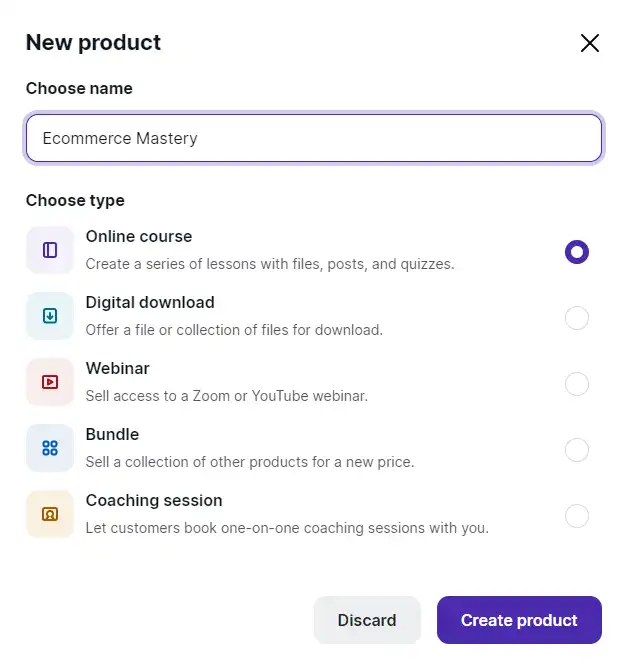The width and height of the screenshot is (632, 669).
Task: Pick the Bundle radio button
Action: (x=577, y=450)
